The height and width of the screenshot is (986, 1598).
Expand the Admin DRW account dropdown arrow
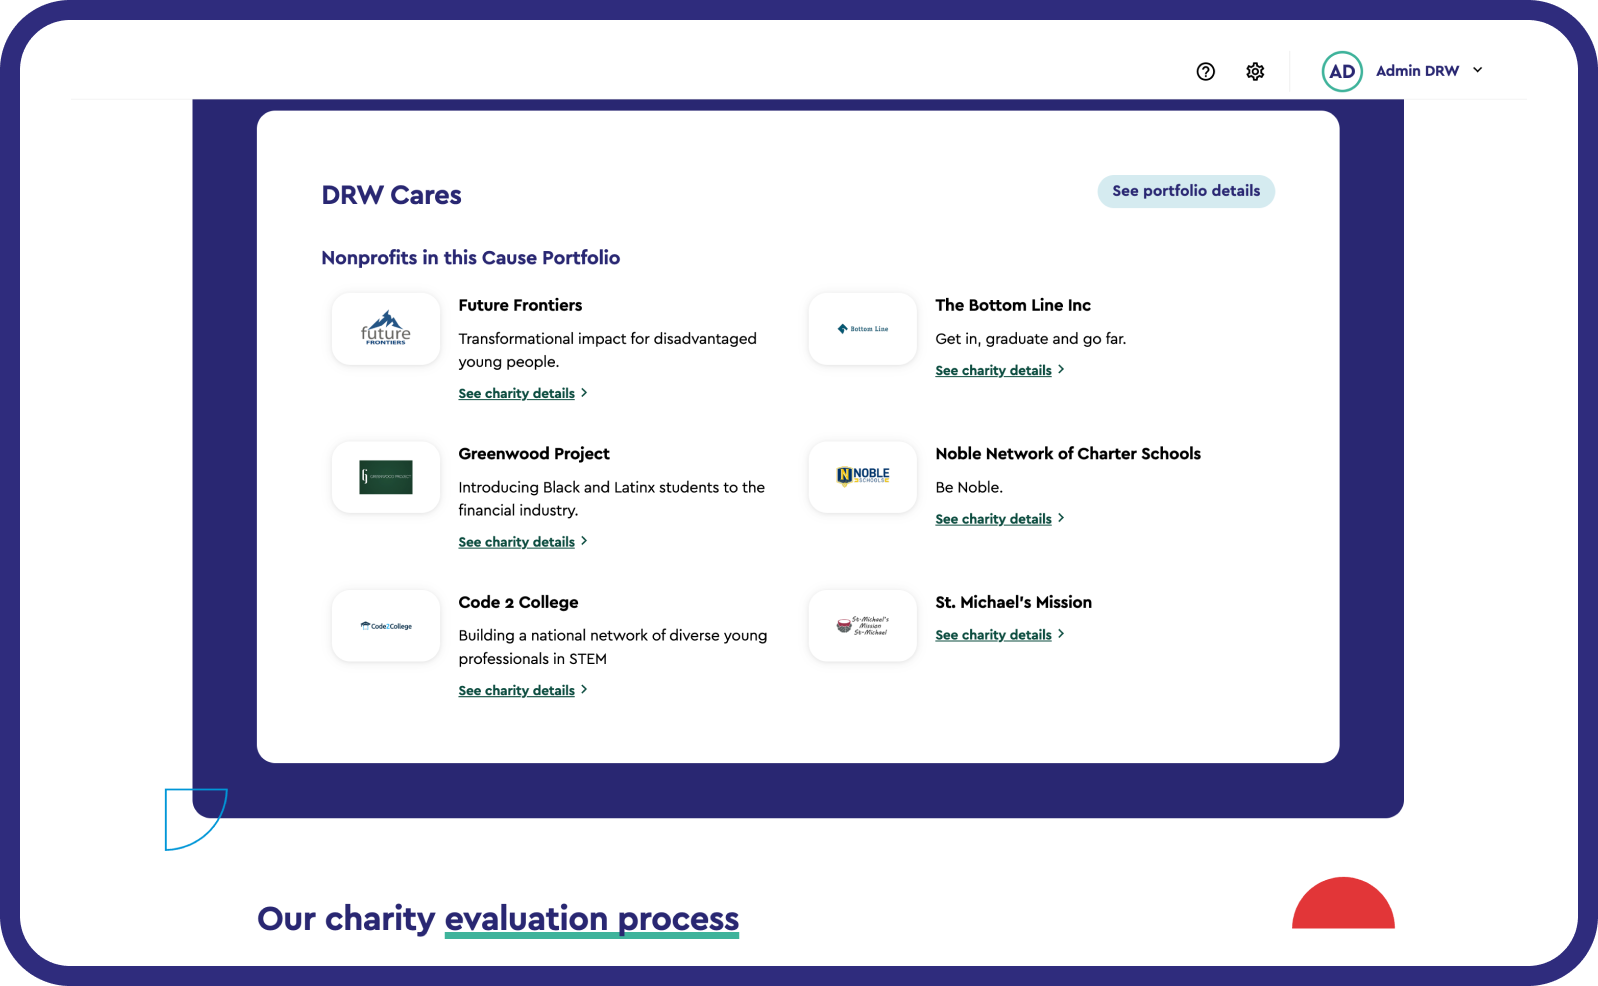pos(1477,70)
